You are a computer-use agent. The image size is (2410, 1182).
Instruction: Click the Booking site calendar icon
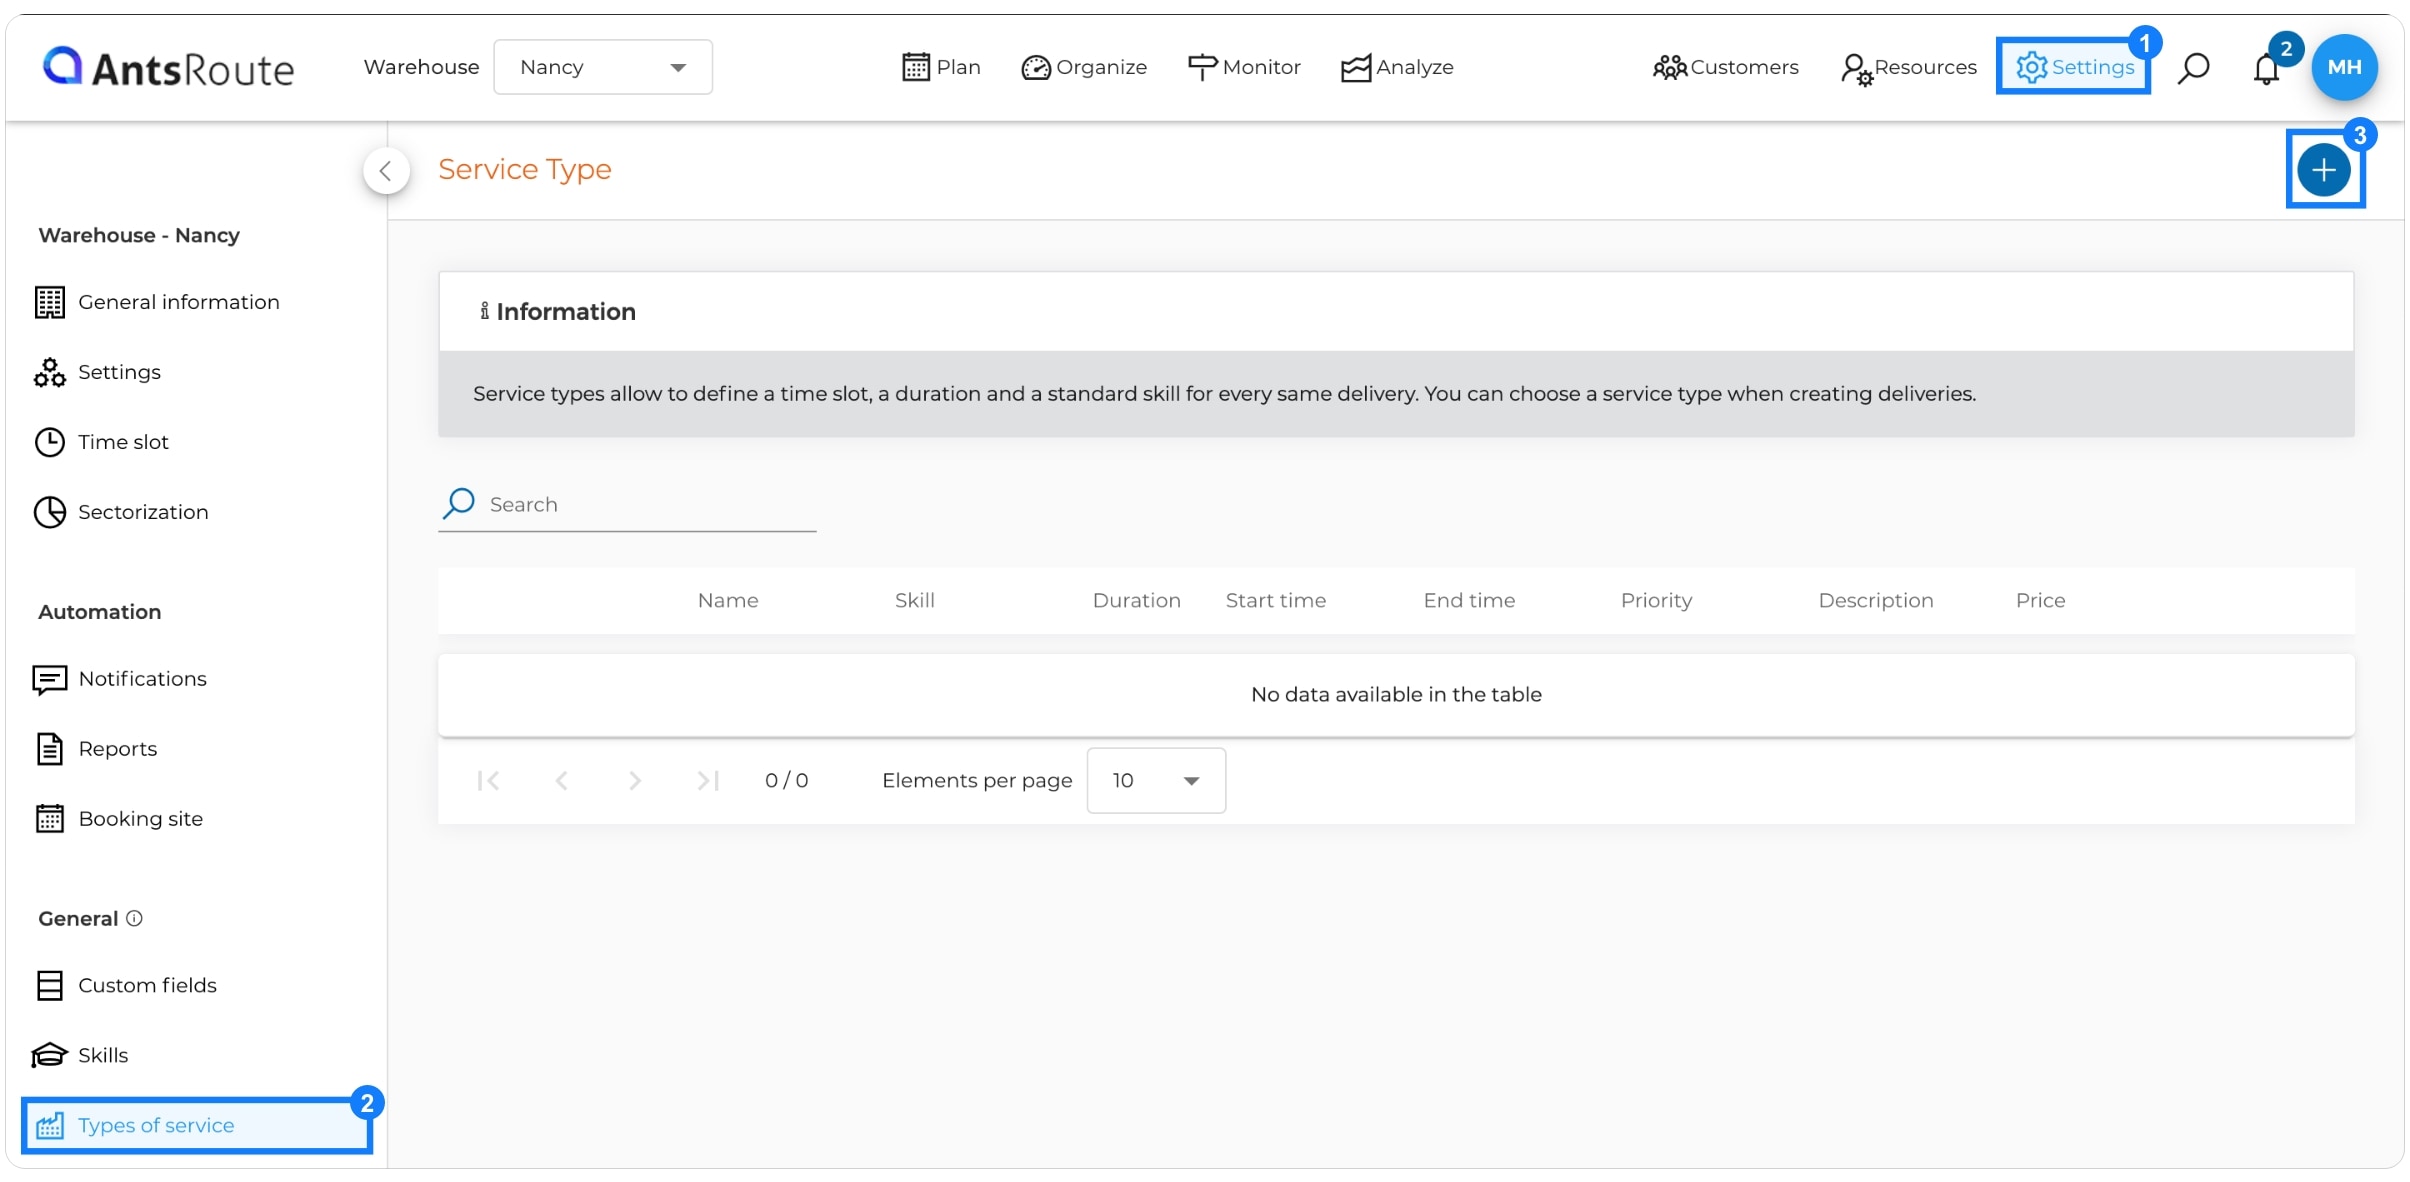click(x=50, y=819)
